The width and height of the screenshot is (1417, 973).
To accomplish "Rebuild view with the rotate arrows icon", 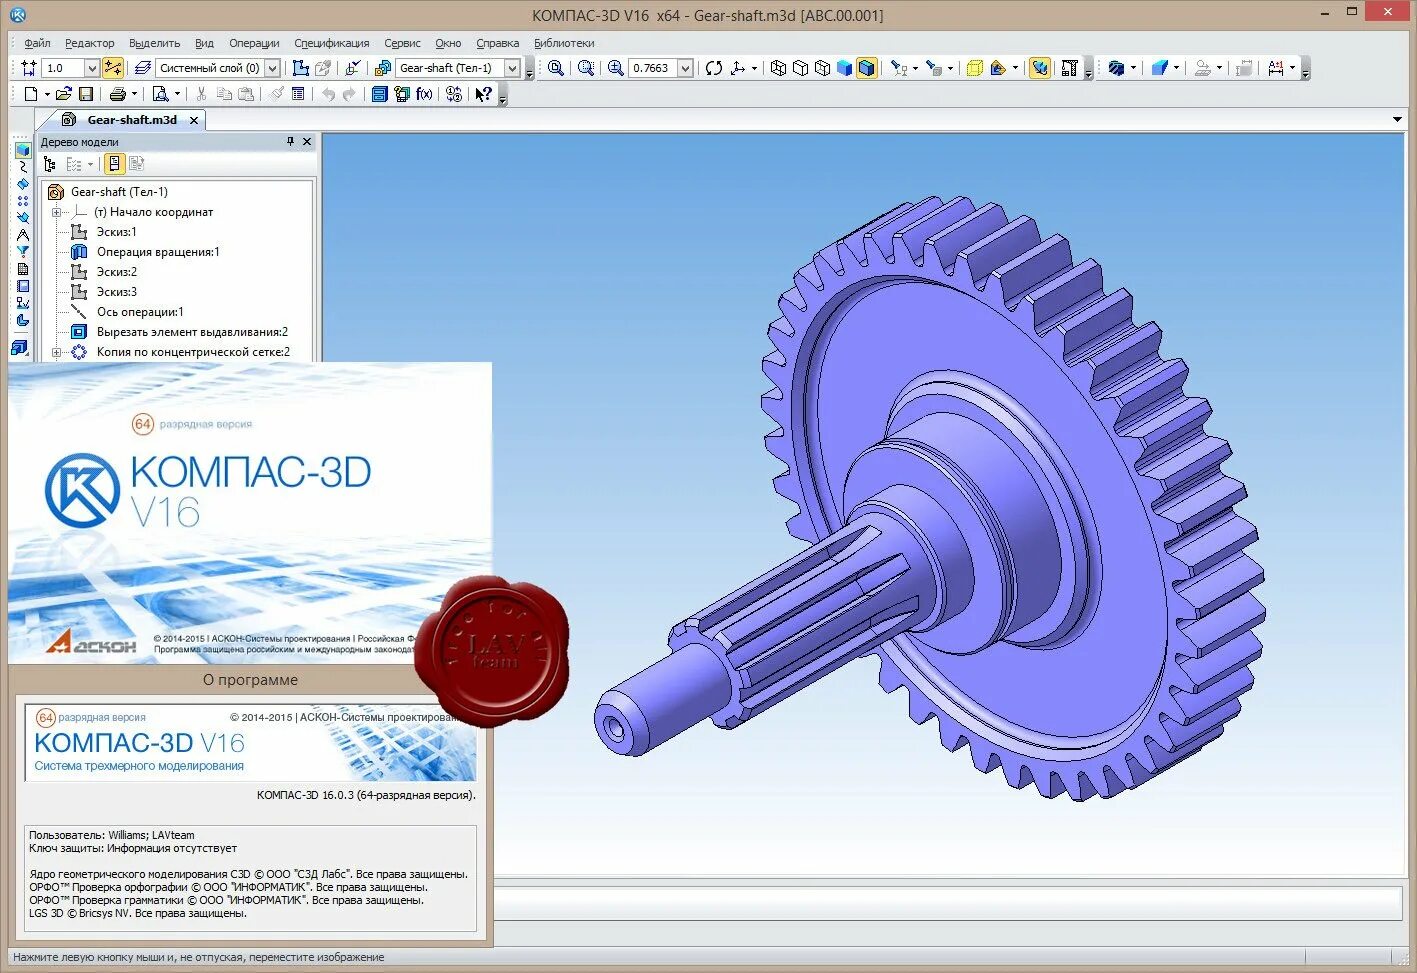I will (x=713, y=68).
